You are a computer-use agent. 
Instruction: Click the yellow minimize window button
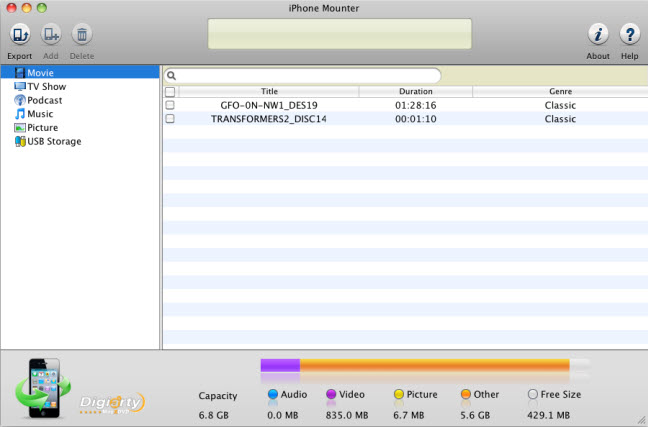pyautogui.click(x=26, y=7)
